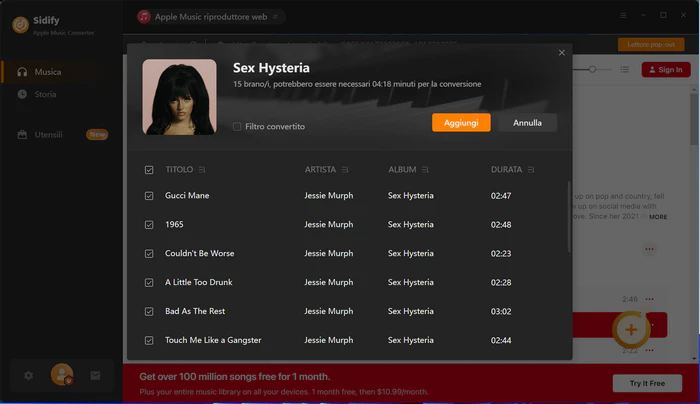Open settings with the gear icon
This screenshot has height=404, width=700.
point(29,375)
